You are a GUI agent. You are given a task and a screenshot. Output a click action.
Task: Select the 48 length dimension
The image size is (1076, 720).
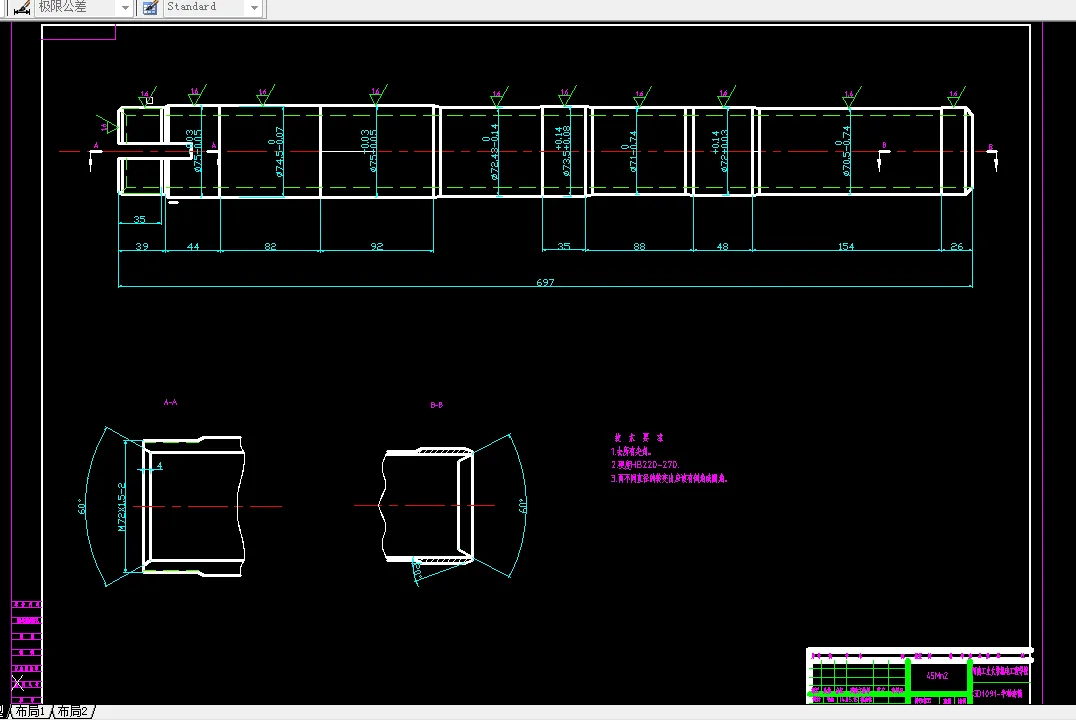[723, 246]
